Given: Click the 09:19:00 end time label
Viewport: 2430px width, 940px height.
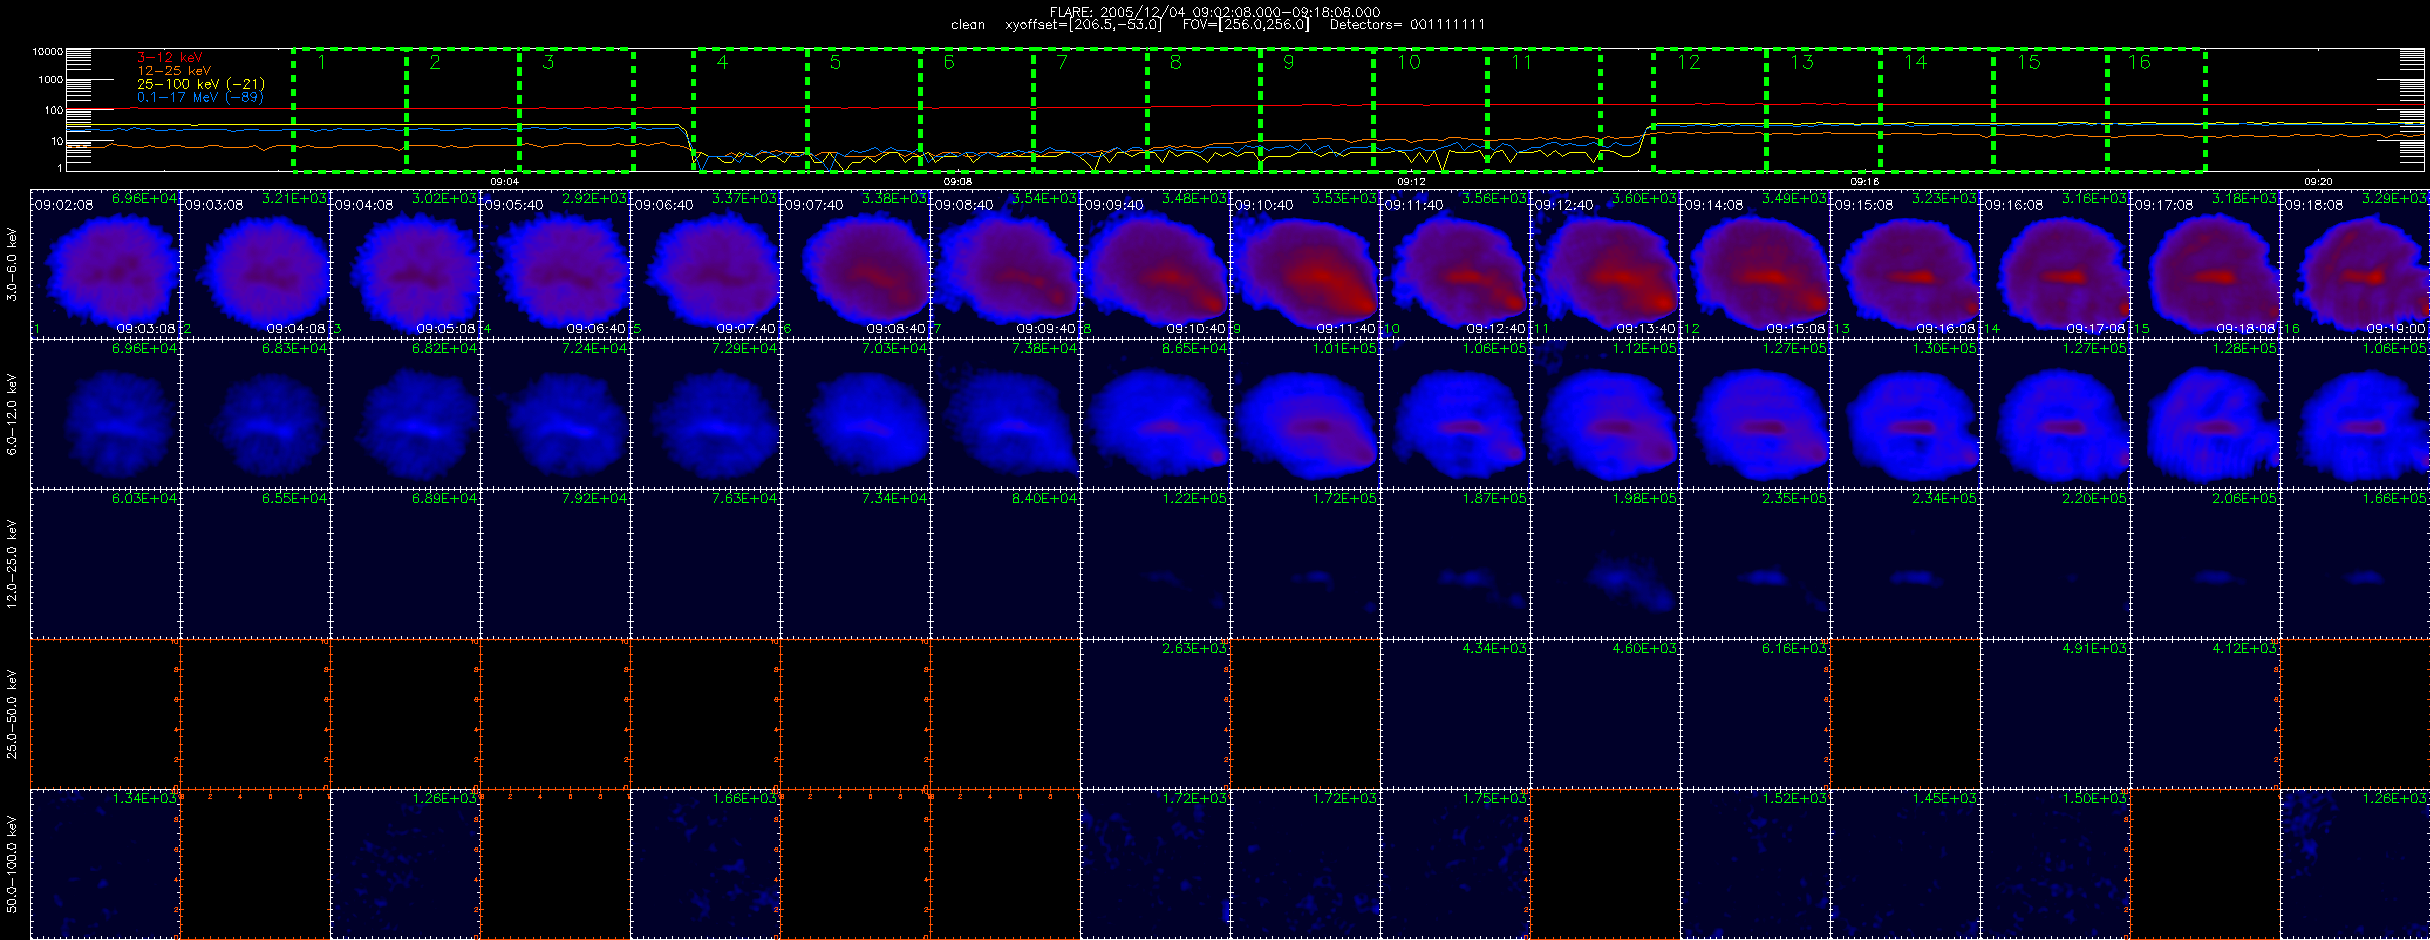Looking at the screenshot, I should point(2396,328).
